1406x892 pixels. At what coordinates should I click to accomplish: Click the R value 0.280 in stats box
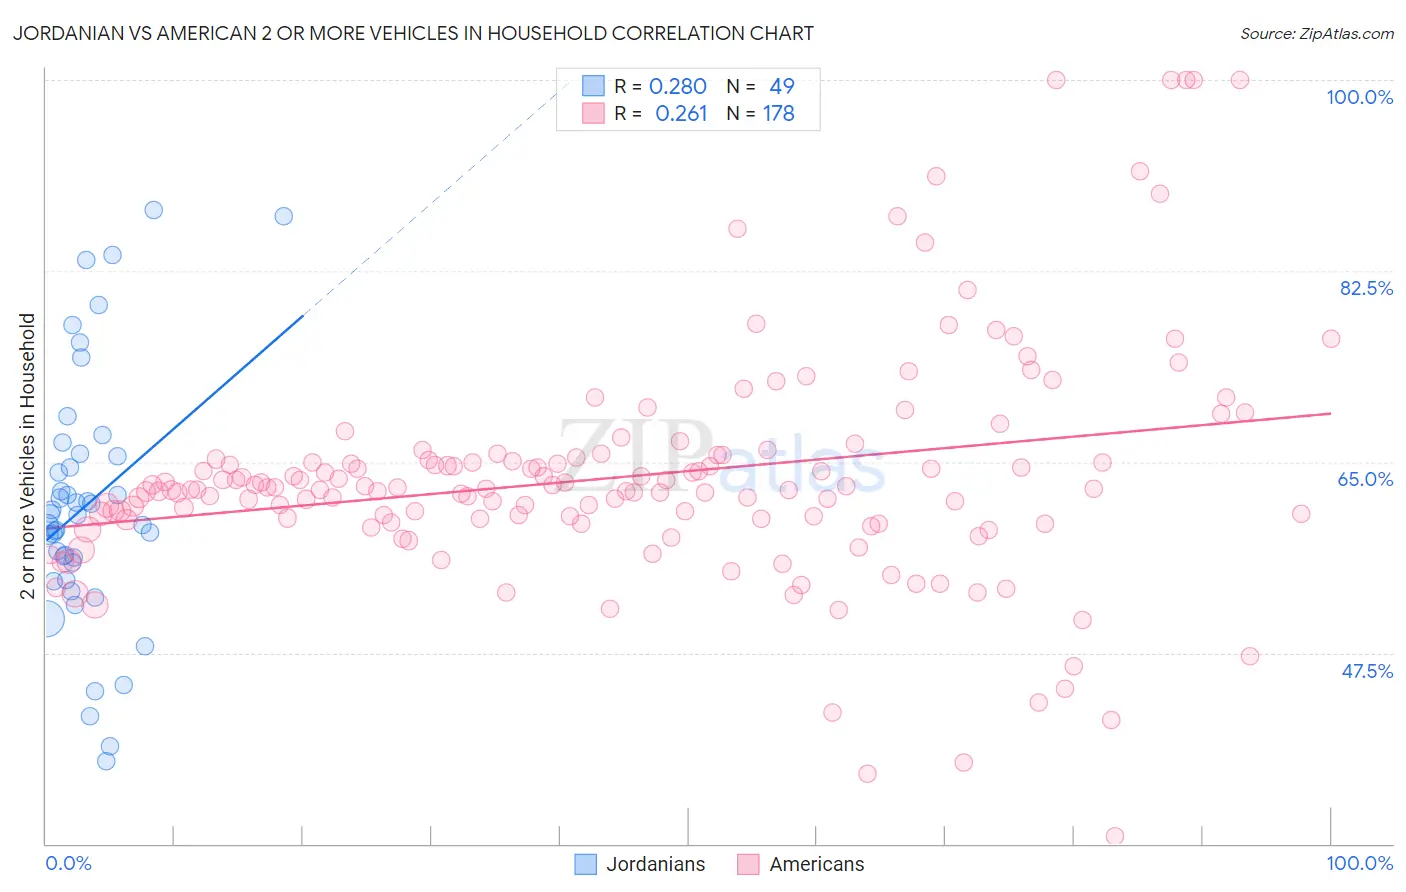[x=678, y=86]
